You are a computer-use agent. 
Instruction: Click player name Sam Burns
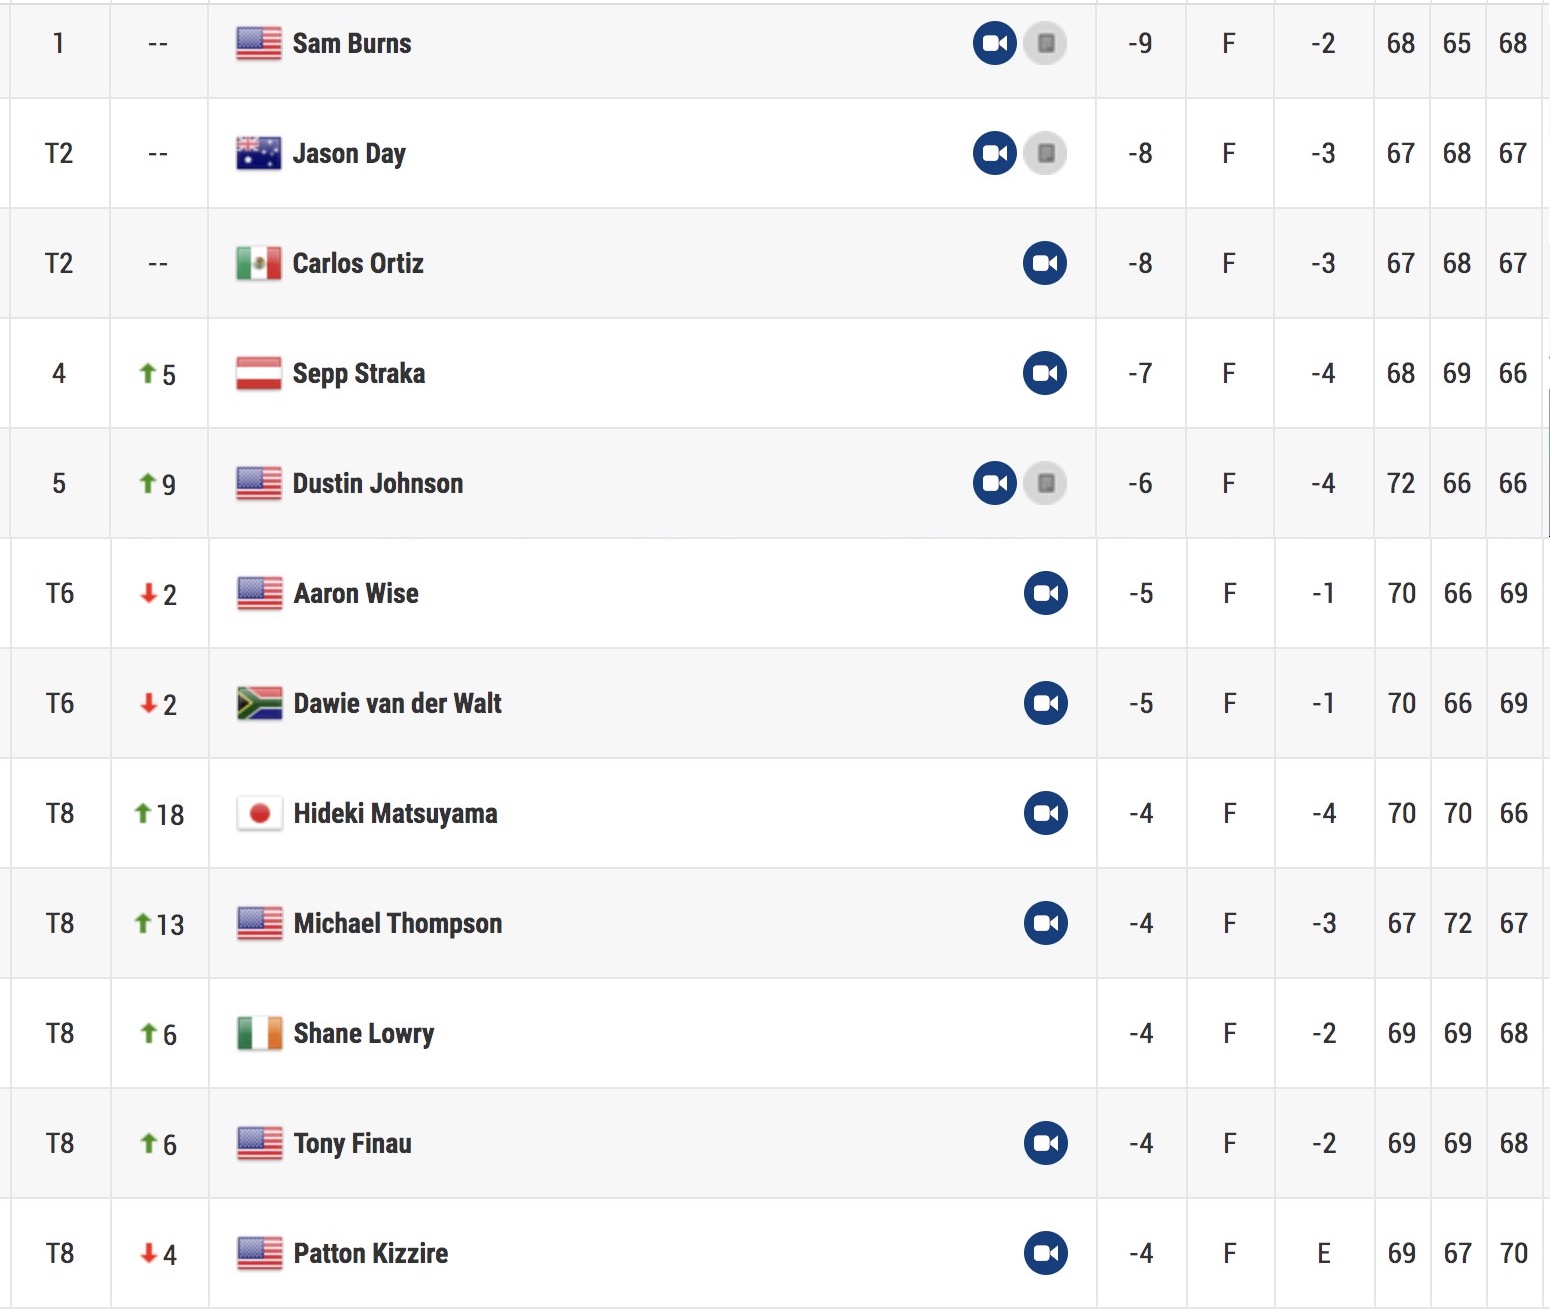click(x=352, y=43)
